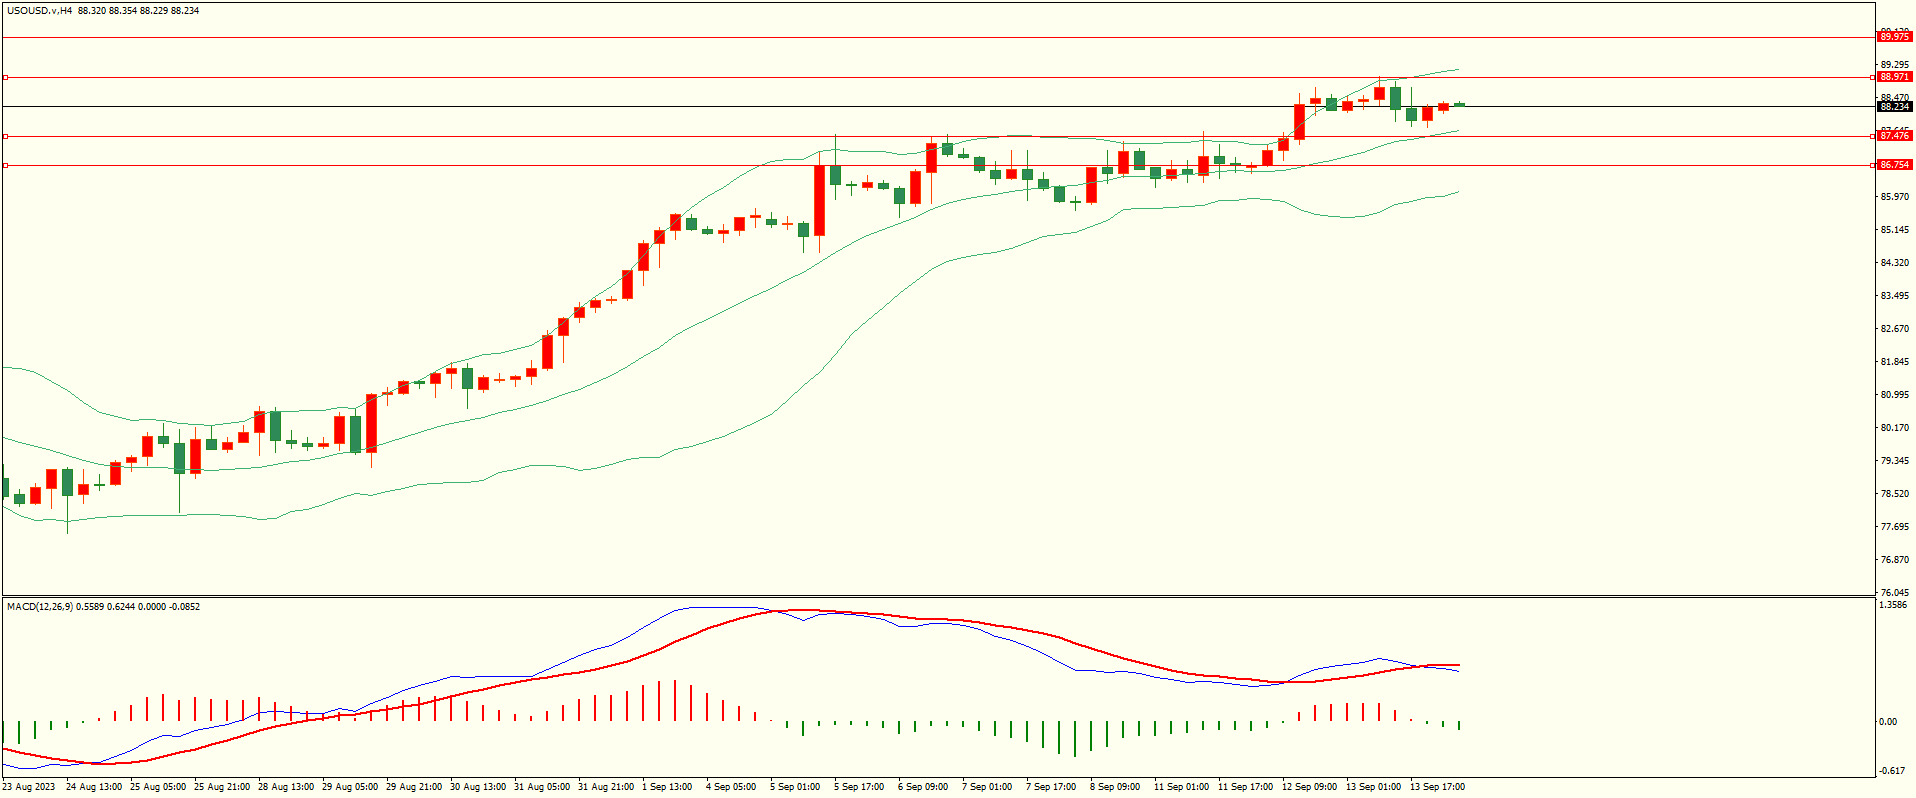Grab the left-edge handle of the 86.754 line
1916x798 pixels.
pos(5,165)
